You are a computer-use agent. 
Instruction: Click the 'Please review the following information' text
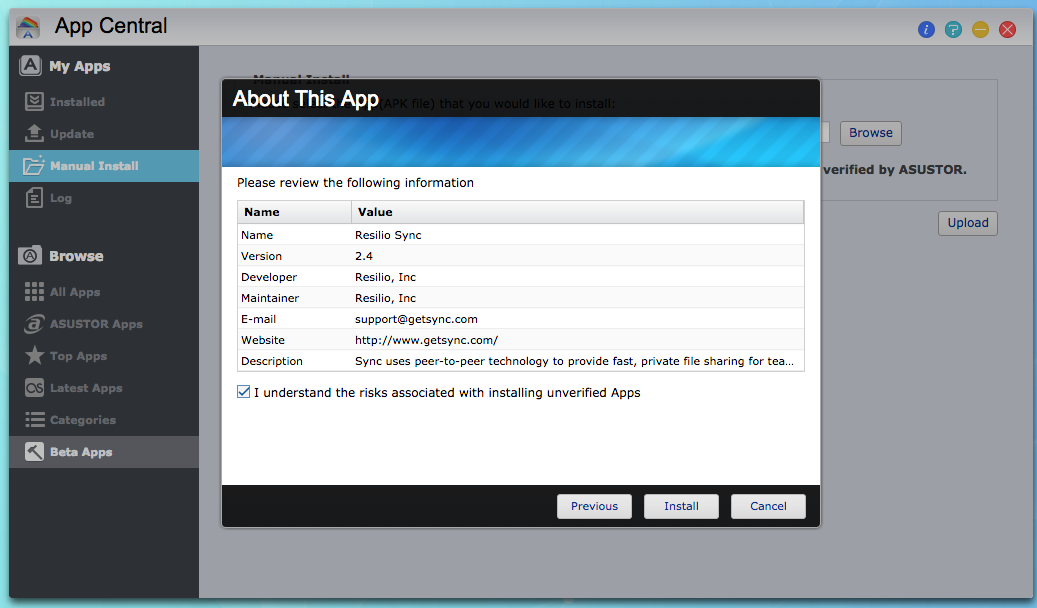(355, 183)
